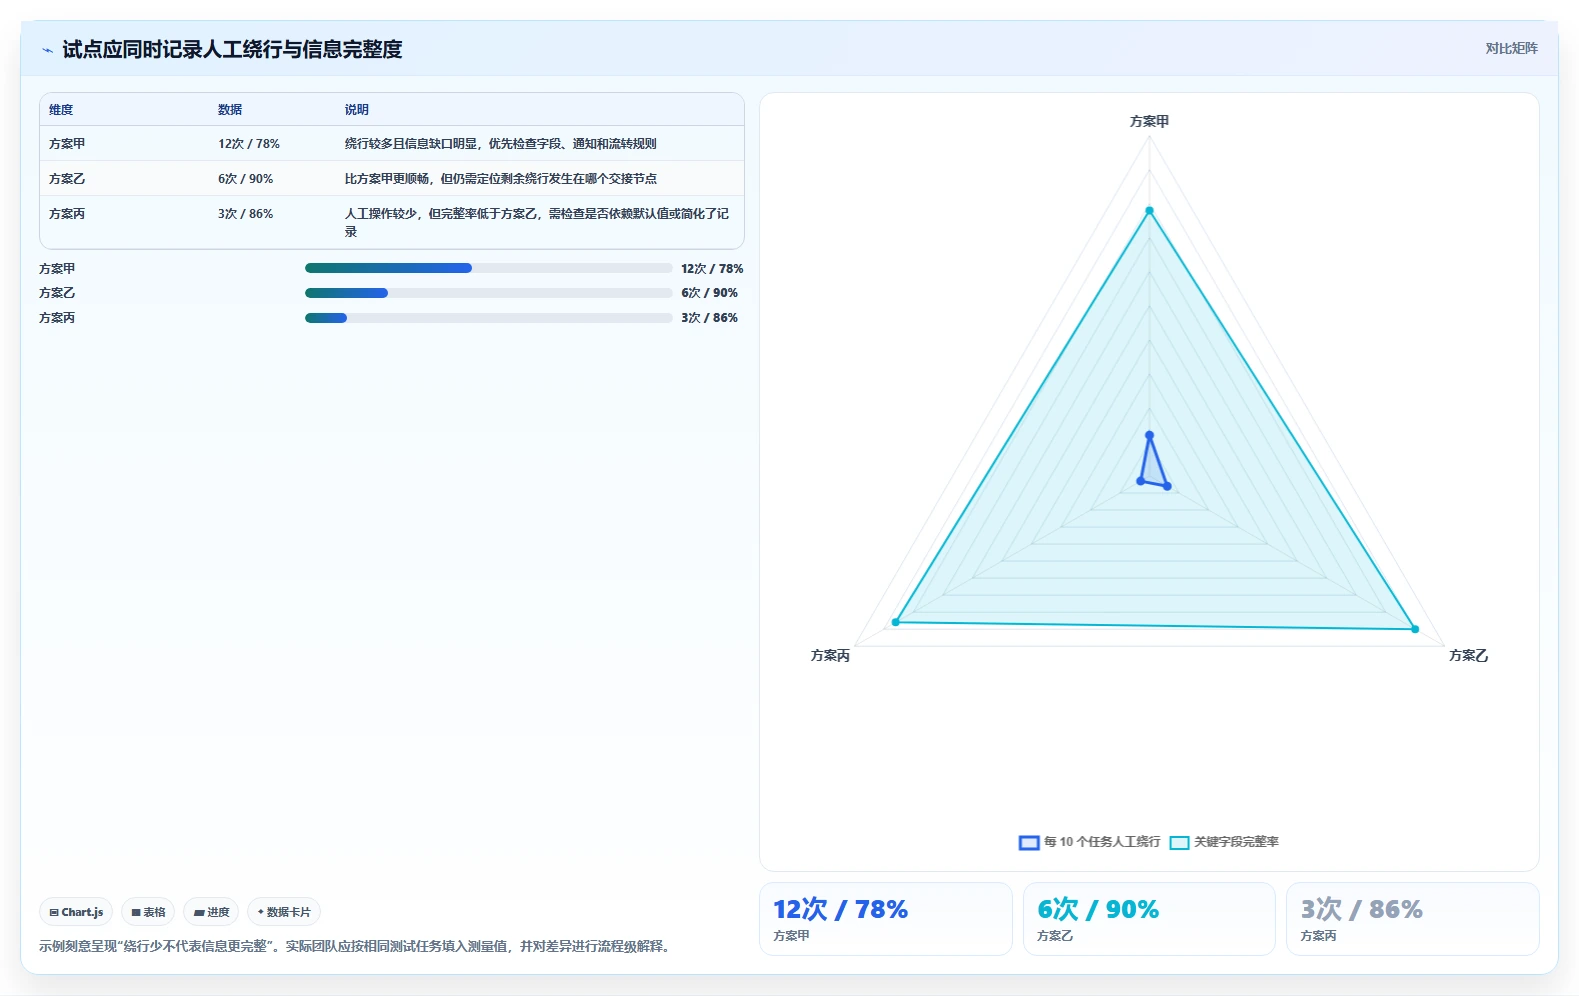Click the 方案乙 progress bar
Image resolution: width=1579 pixels, height=996 pixels.
(489, 293)
